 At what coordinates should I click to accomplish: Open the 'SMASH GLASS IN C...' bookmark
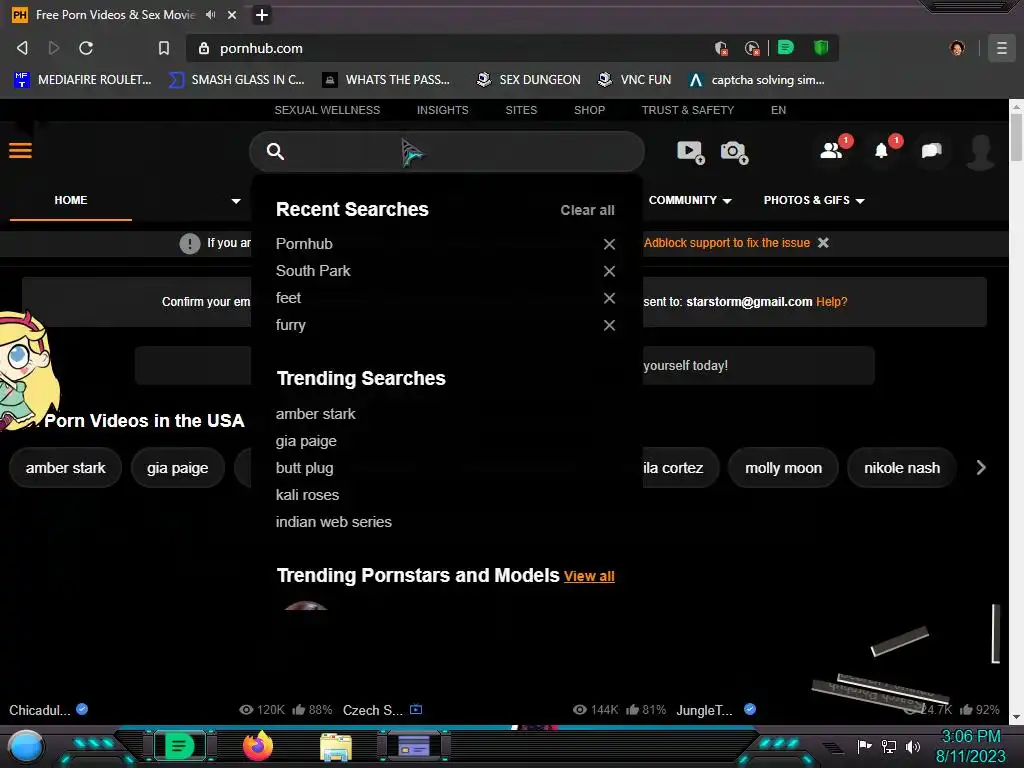coord(236,80)
